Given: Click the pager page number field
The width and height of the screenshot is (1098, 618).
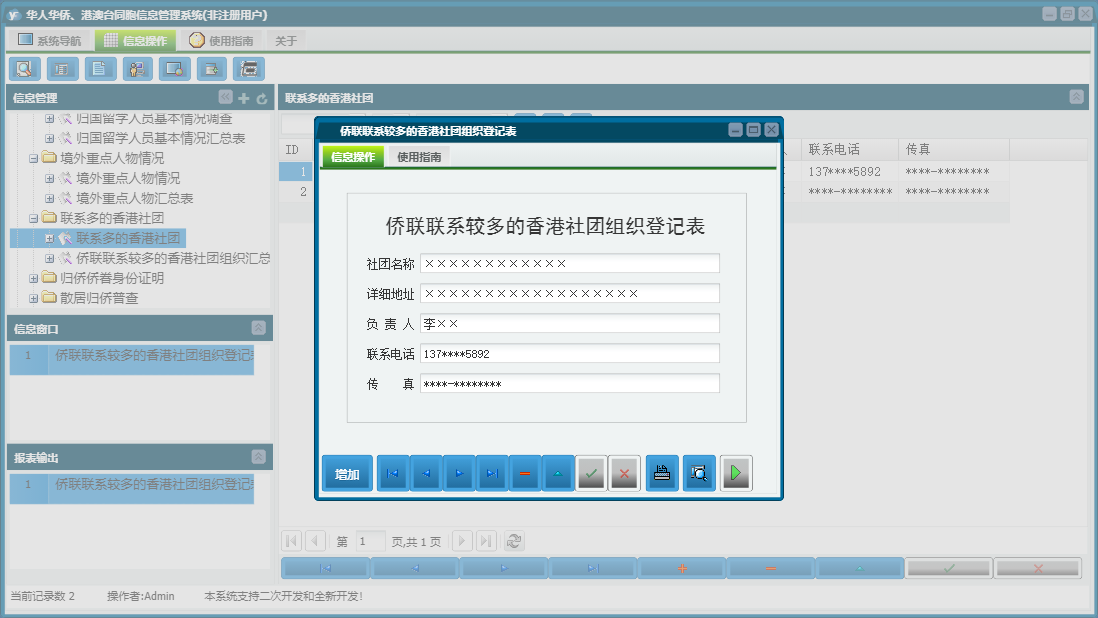Looking at the screenshot, I should 370,541.
